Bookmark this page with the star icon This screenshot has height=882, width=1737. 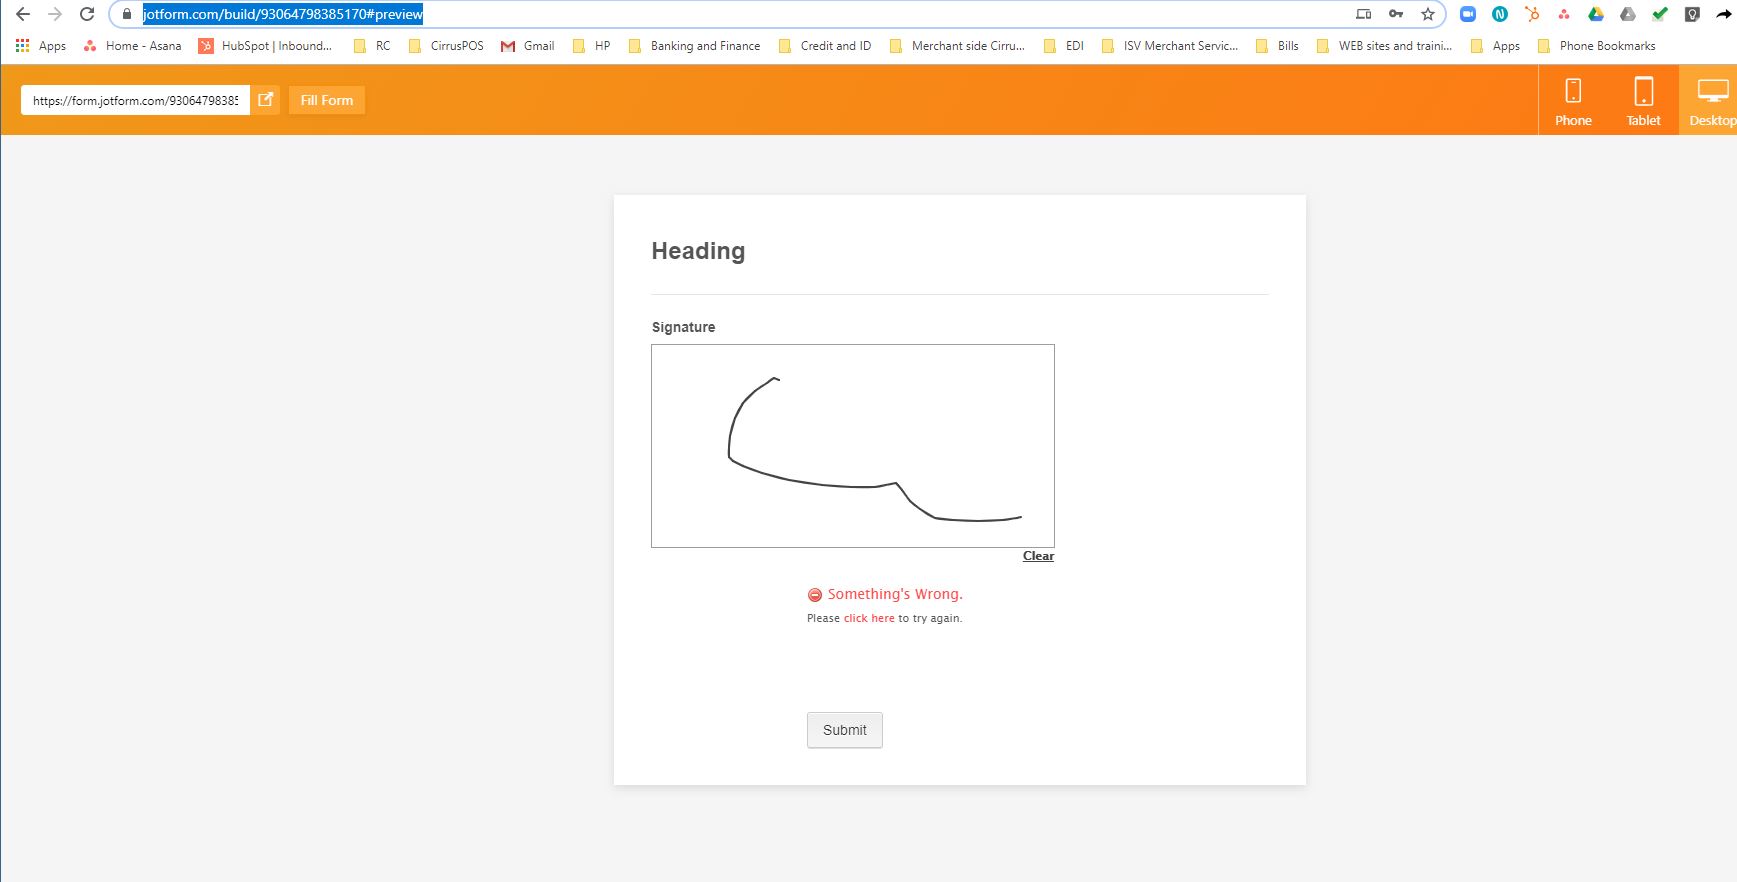[x=1428, y=14]
